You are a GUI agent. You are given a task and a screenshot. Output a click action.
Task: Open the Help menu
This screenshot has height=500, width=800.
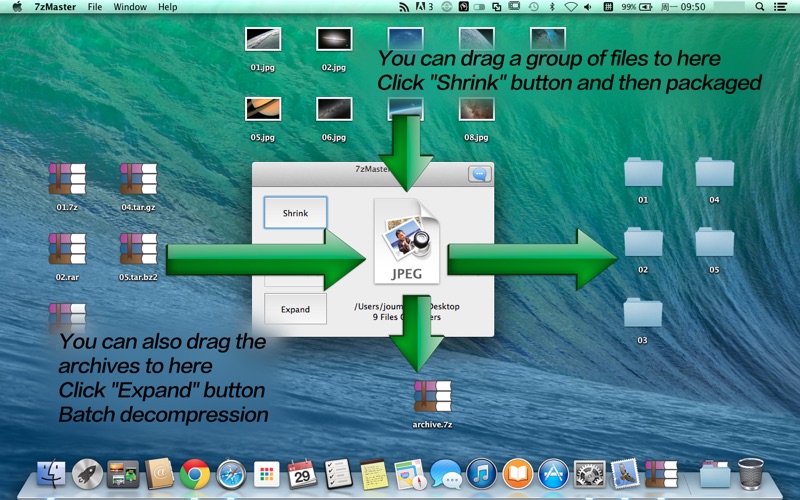[x=167, y=7]
